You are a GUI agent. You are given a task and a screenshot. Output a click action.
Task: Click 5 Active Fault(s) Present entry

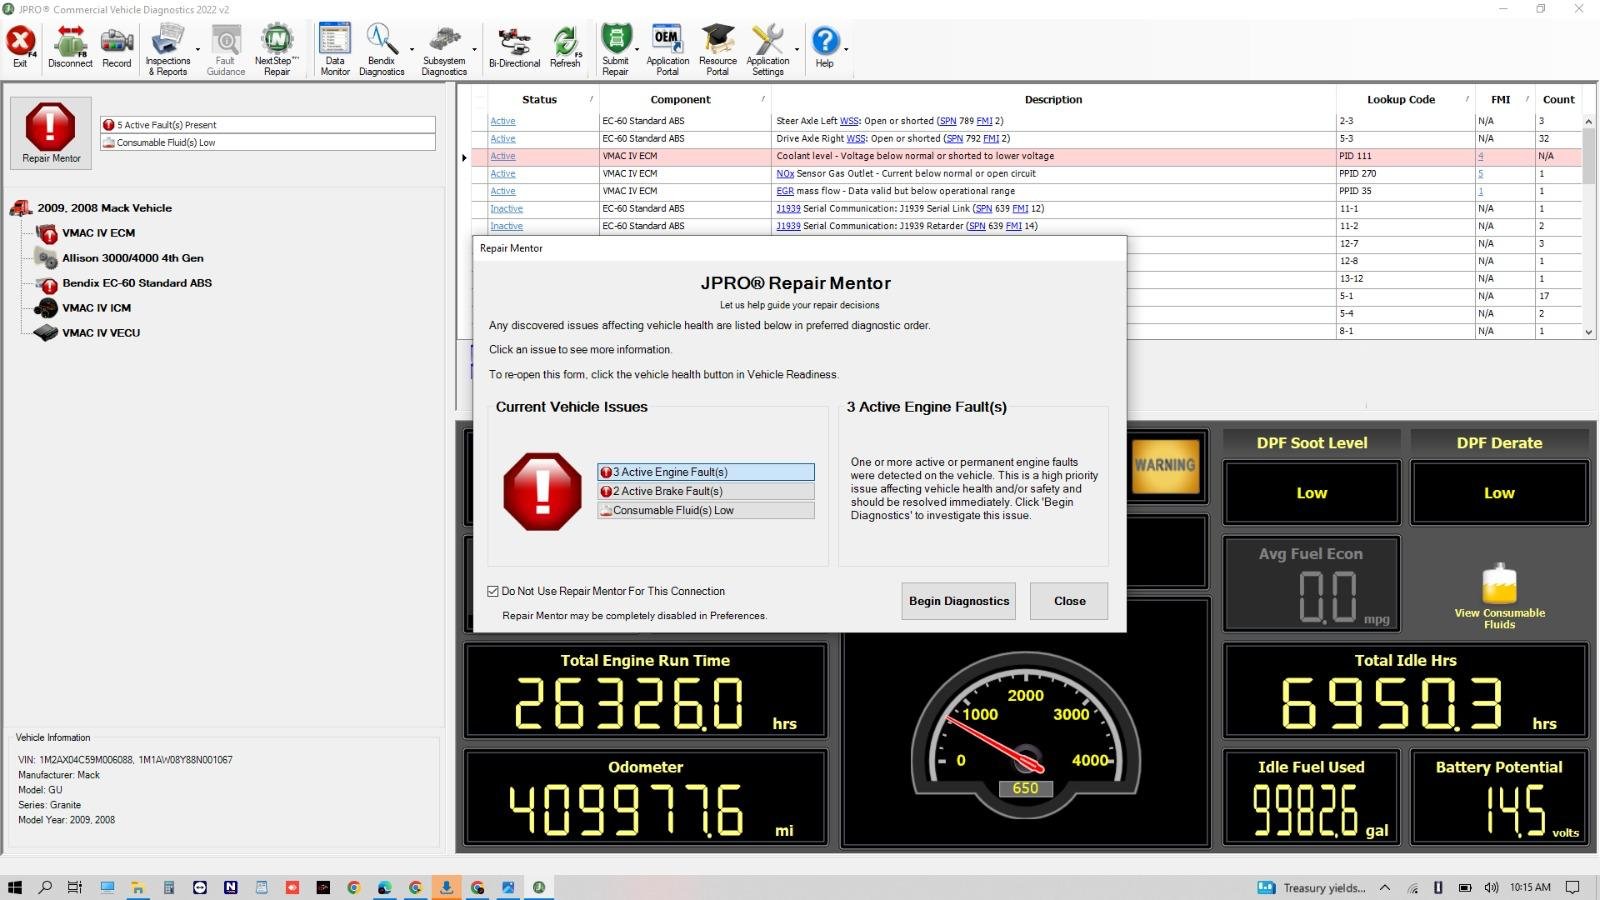(267, 125)
